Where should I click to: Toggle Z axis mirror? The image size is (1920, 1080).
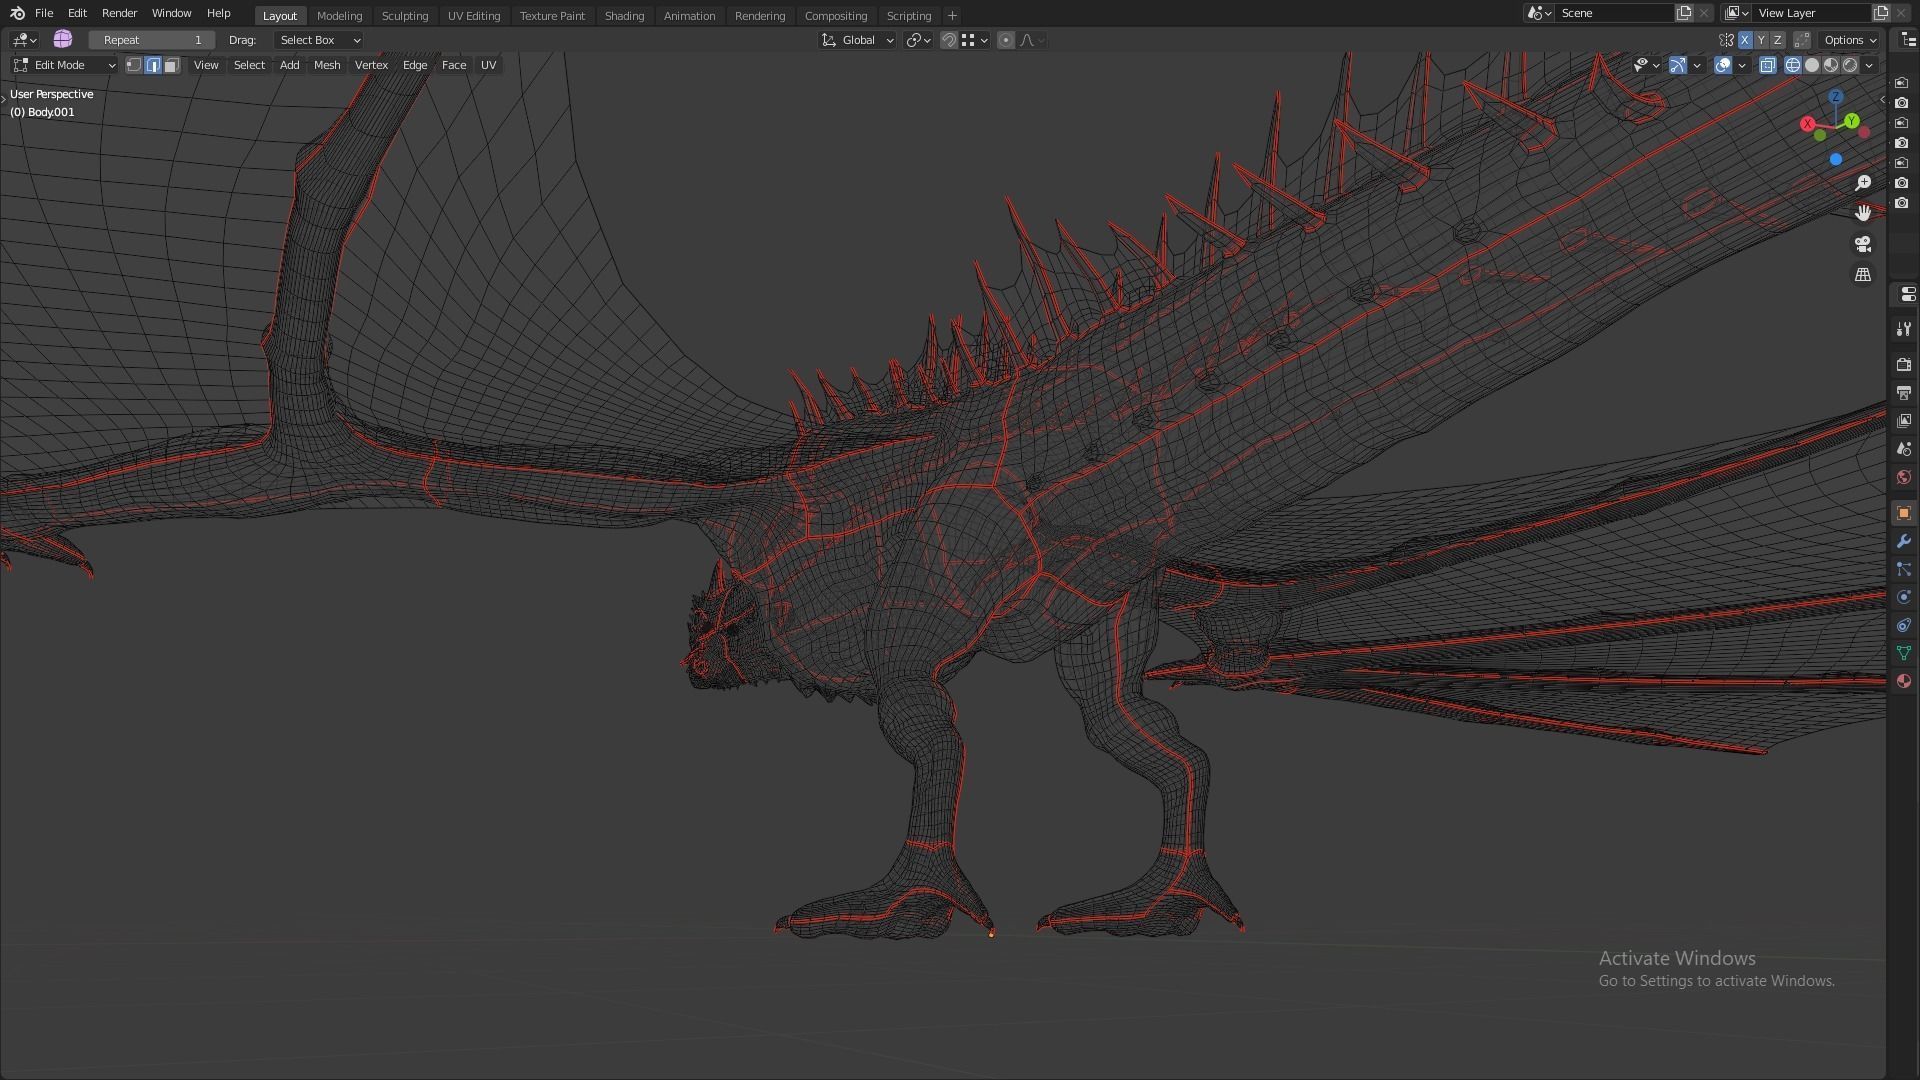click(x=1777, y=40)
